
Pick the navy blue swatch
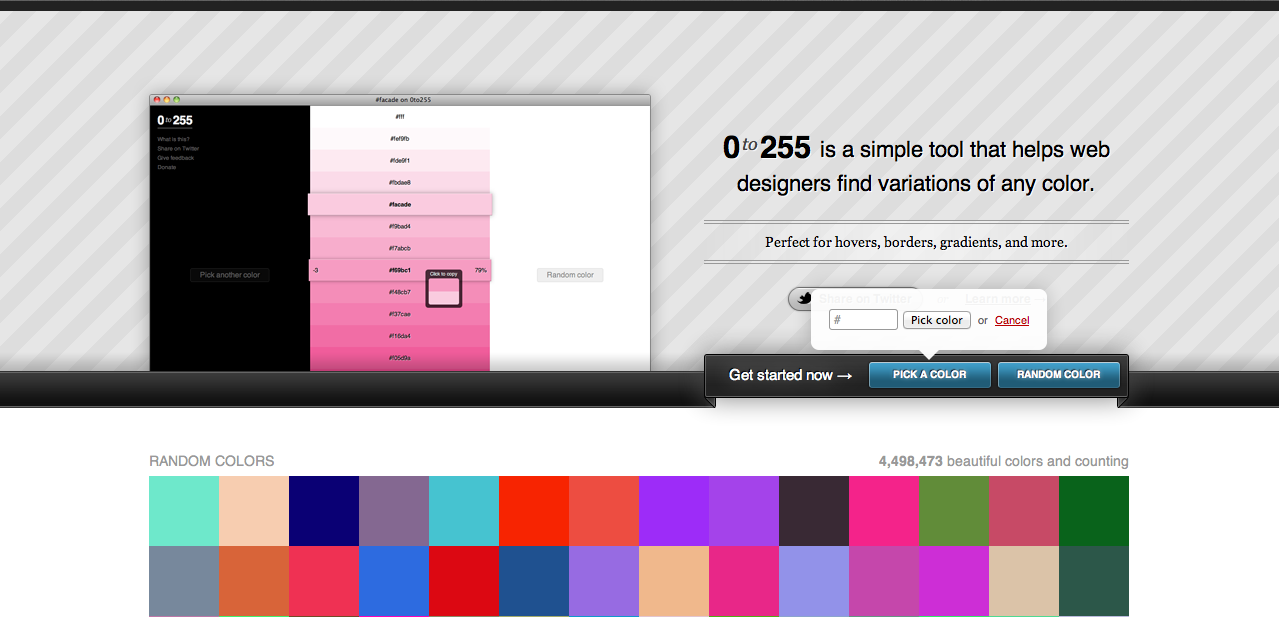click(x=324, y=510)
